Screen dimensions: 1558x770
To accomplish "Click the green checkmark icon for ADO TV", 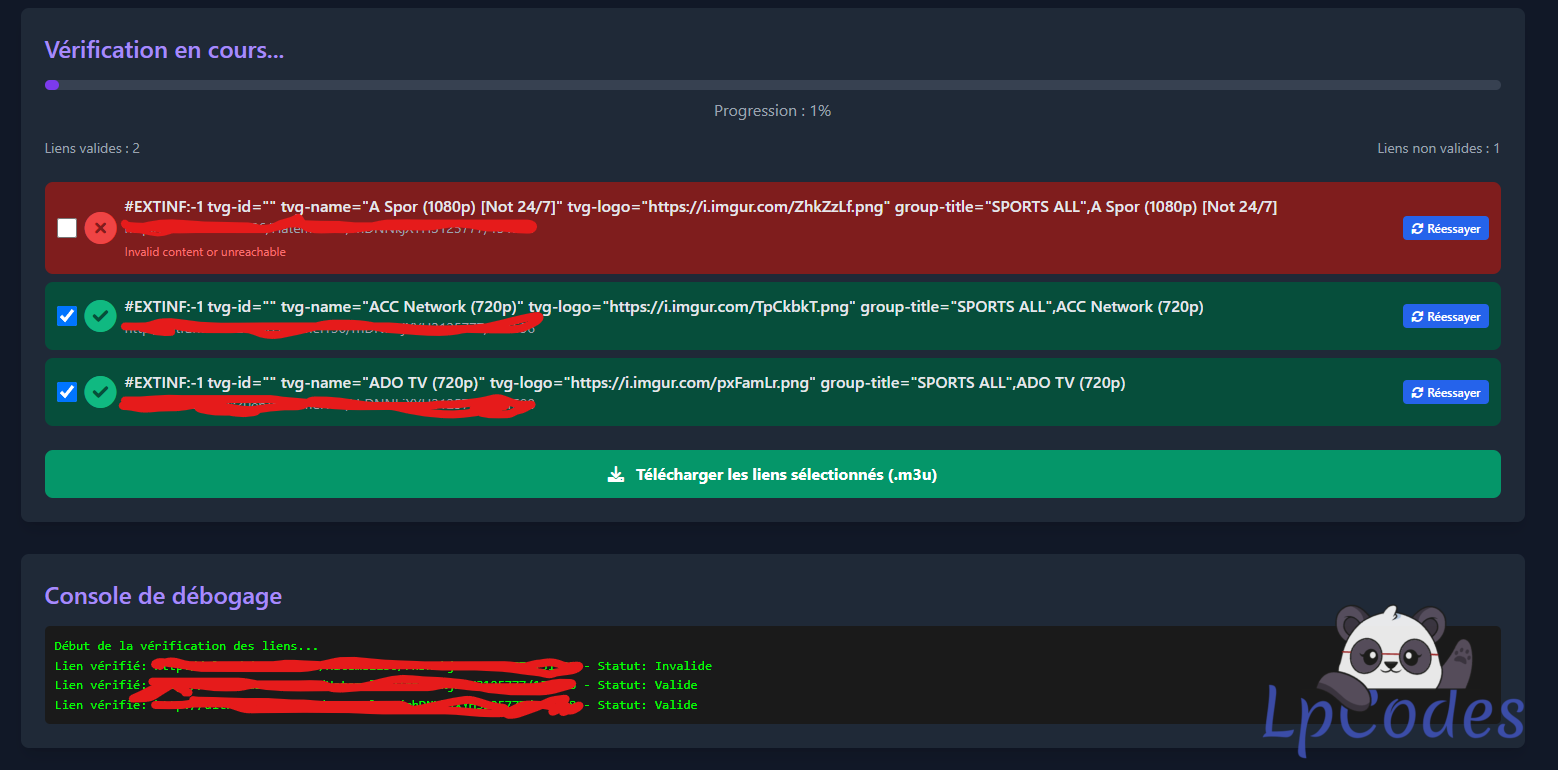I will (100, 392).
